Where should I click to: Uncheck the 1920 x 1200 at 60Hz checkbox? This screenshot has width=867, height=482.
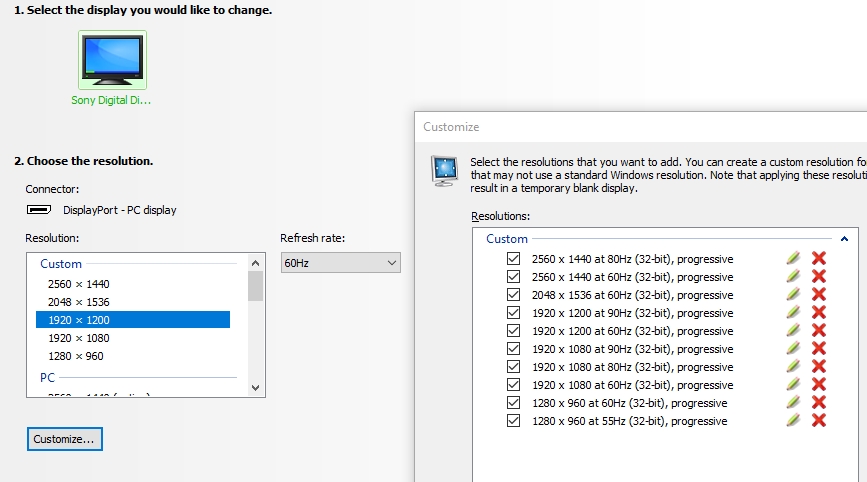(514, 331)
